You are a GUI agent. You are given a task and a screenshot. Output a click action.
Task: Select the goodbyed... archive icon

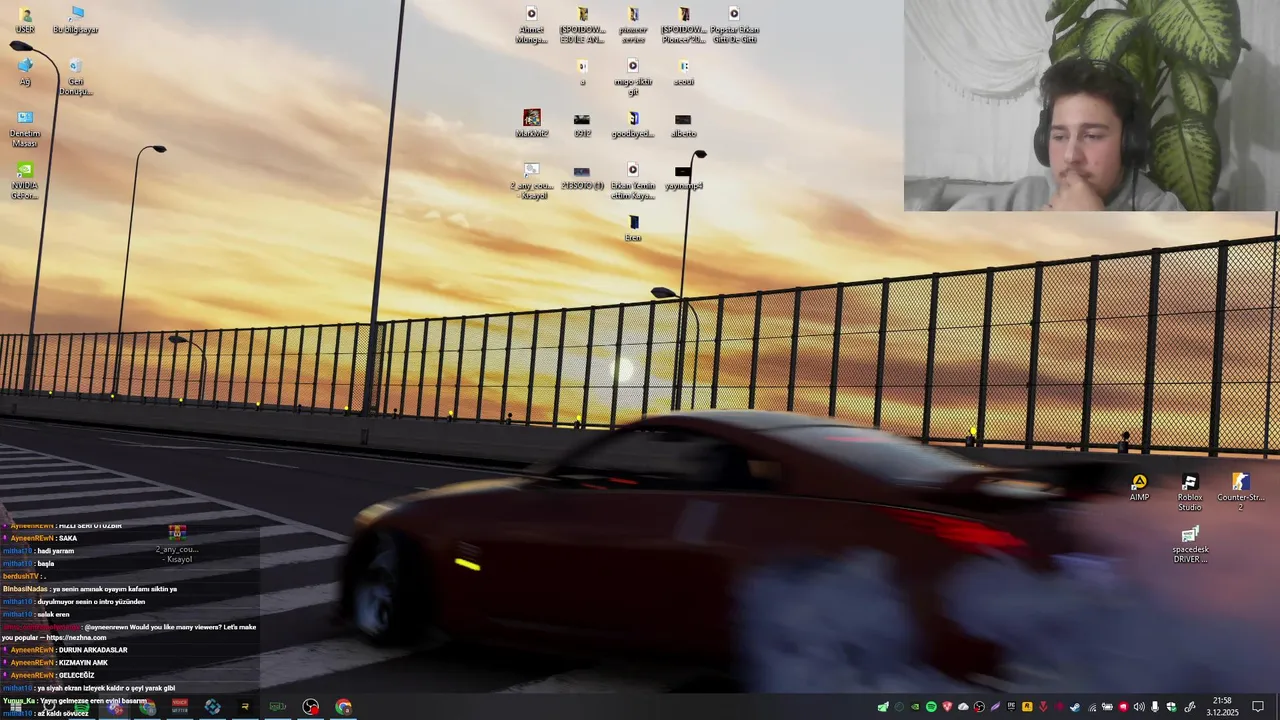[633, 124]
